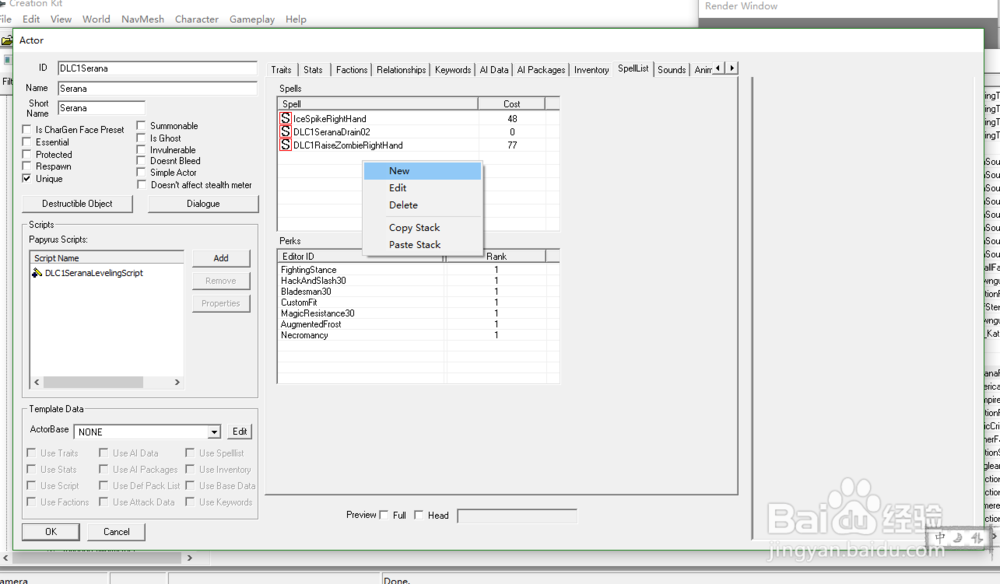Enable the Protected checkbox

point(27,154)
